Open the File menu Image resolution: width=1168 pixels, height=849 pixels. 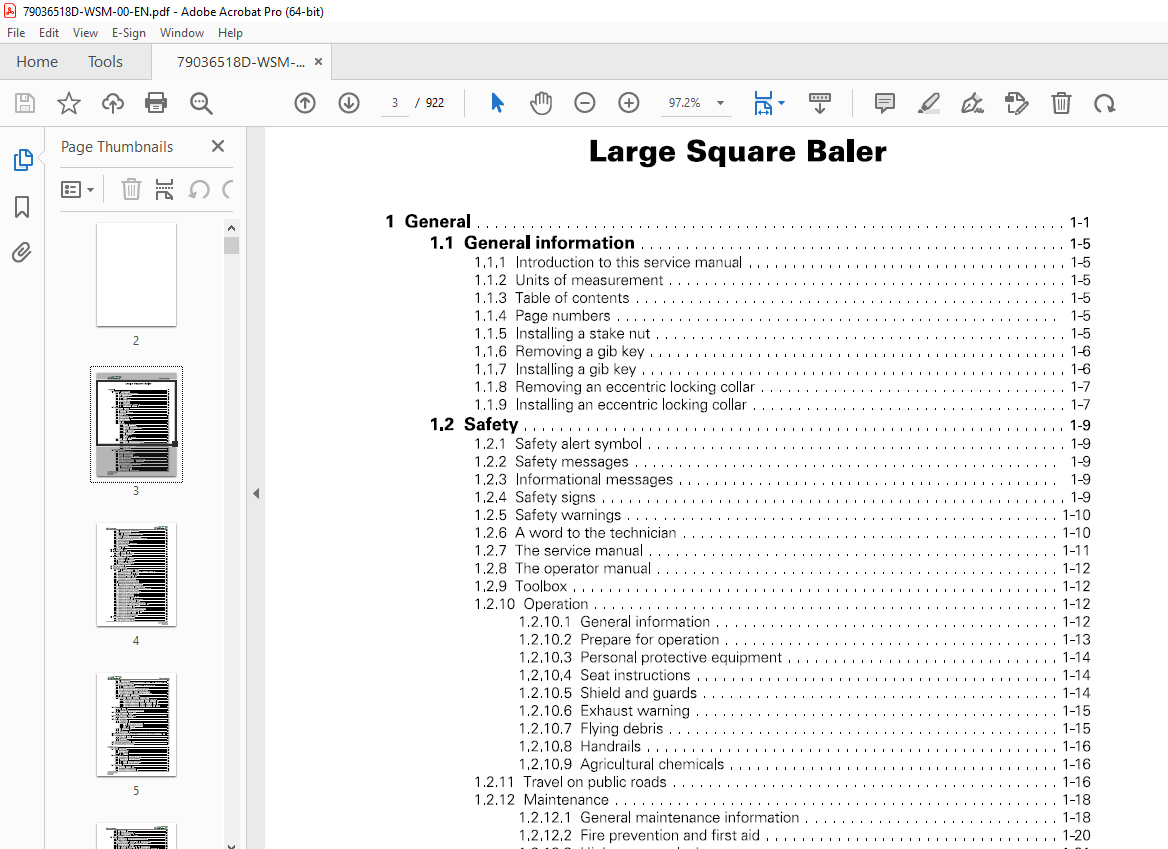pyautogui.click(x=16, y=33)
